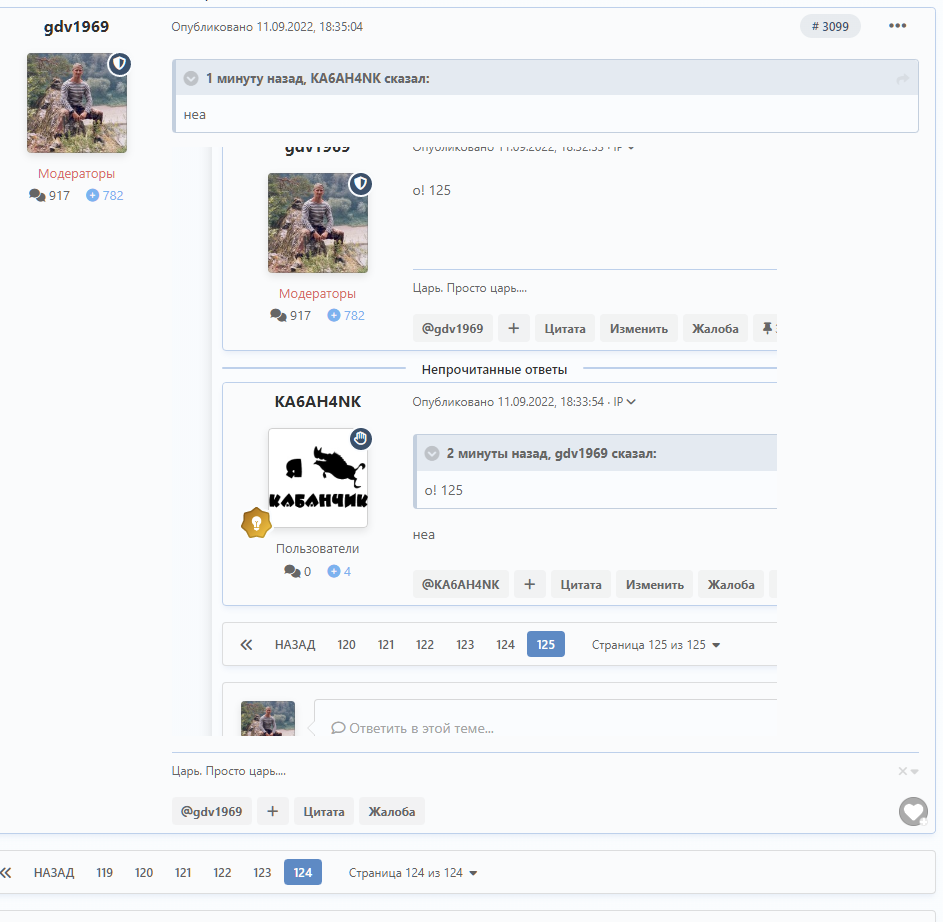Click the 'Цитата' button at bottom
The image size is (943, 922).
coord(324,811)
